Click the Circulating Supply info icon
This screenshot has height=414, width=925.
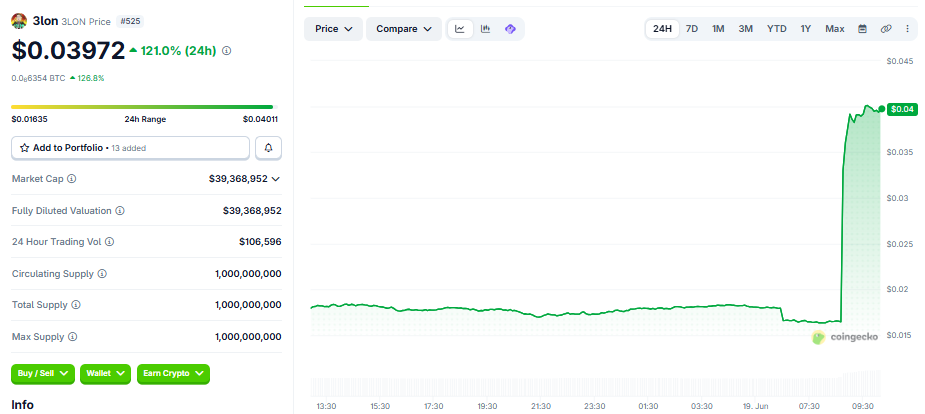tap(101, 274)
